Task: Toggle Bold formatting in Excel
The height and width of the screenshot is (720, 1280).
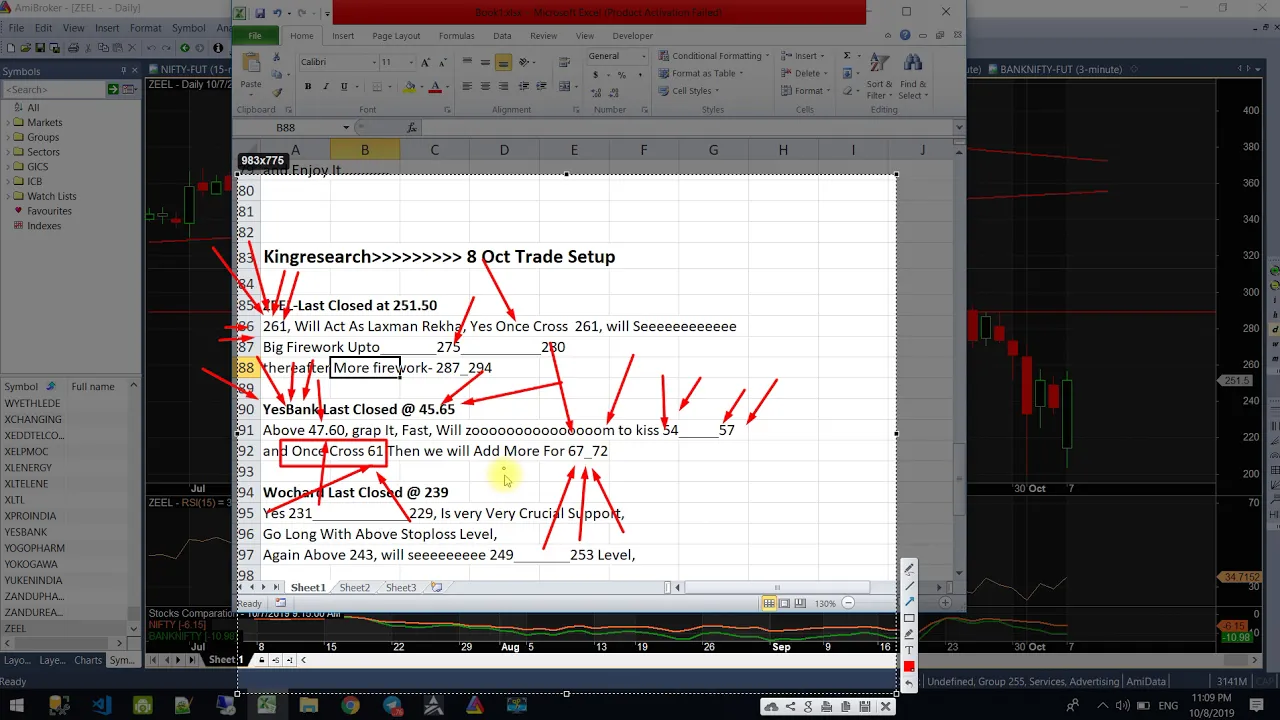Action: click(308, 86)
